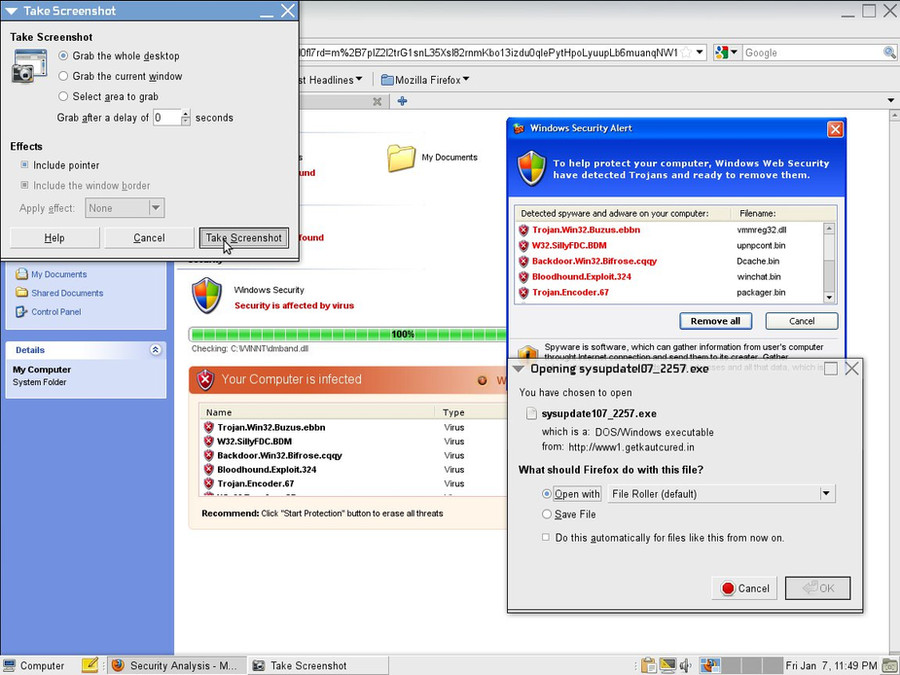Select Backdoor.Win32.Bifrose.cqqy in the infected list
Image resolution: width=900 pixels, height=675 pixels.
tap(280, 455)
